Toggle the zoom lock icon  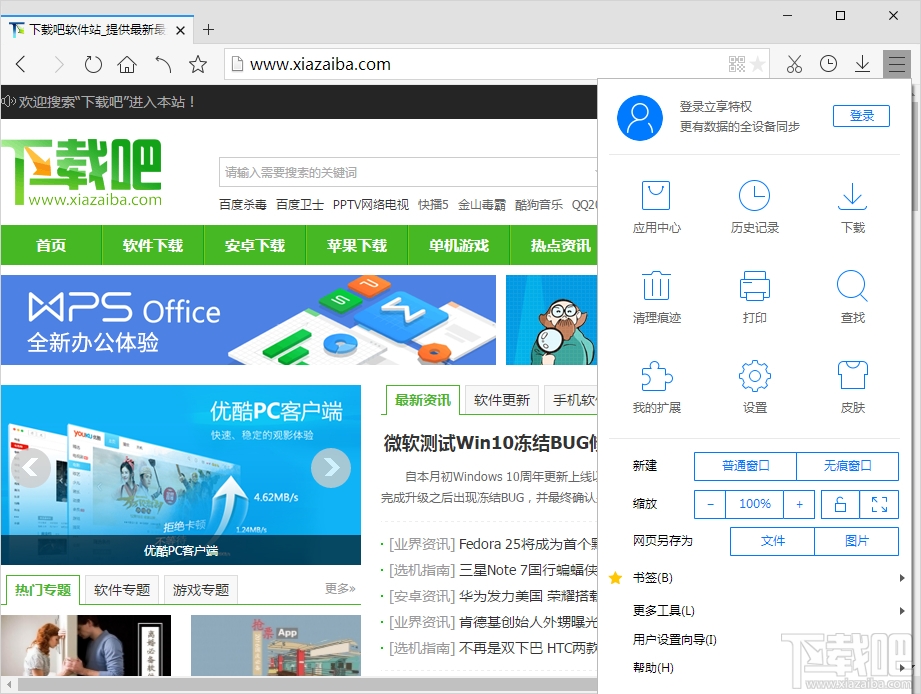[x=839, y=504]
